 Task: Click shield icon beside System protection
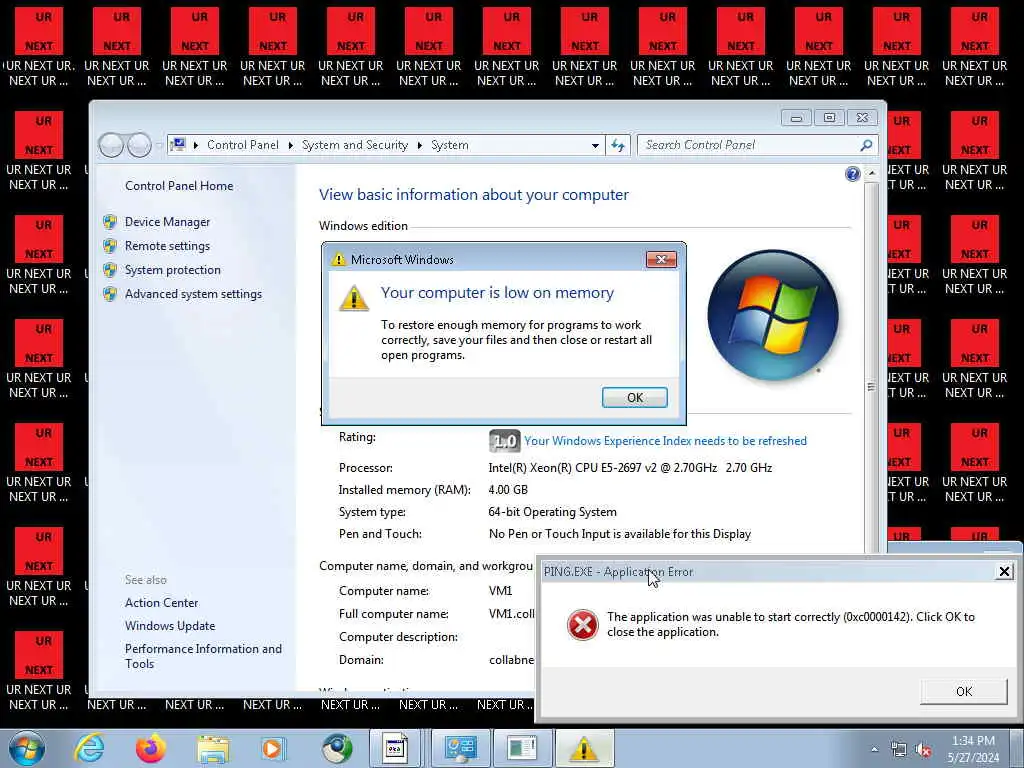(x=110, y=270)
